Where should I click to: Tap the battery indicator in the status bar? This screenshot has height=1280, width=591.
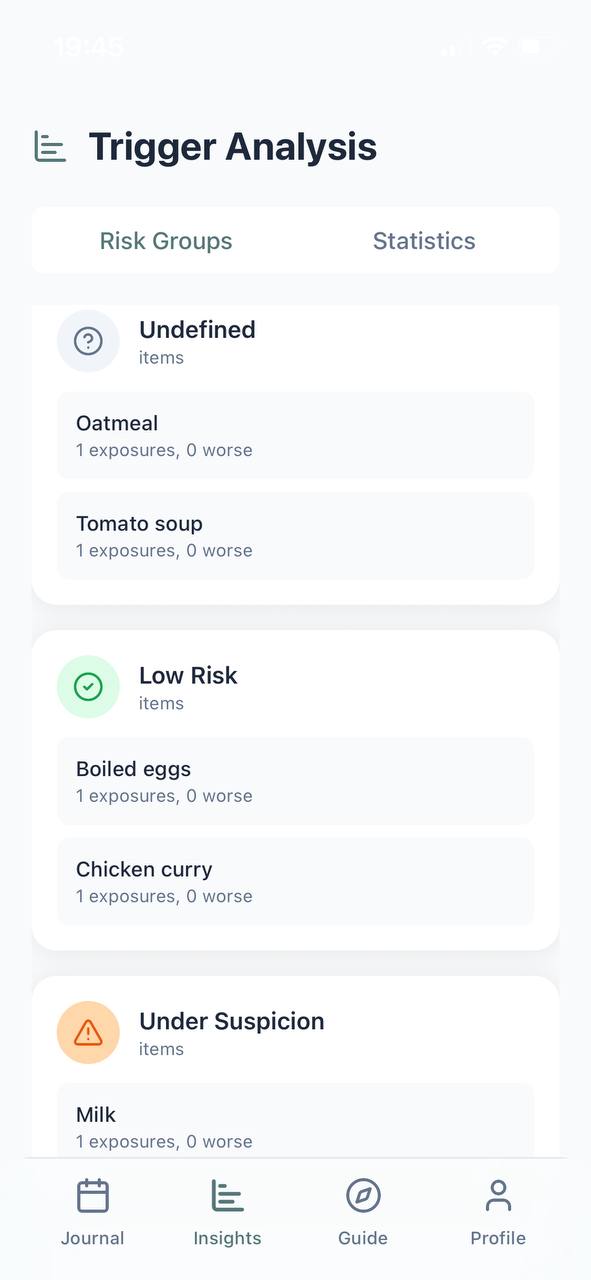pos(536,46)
